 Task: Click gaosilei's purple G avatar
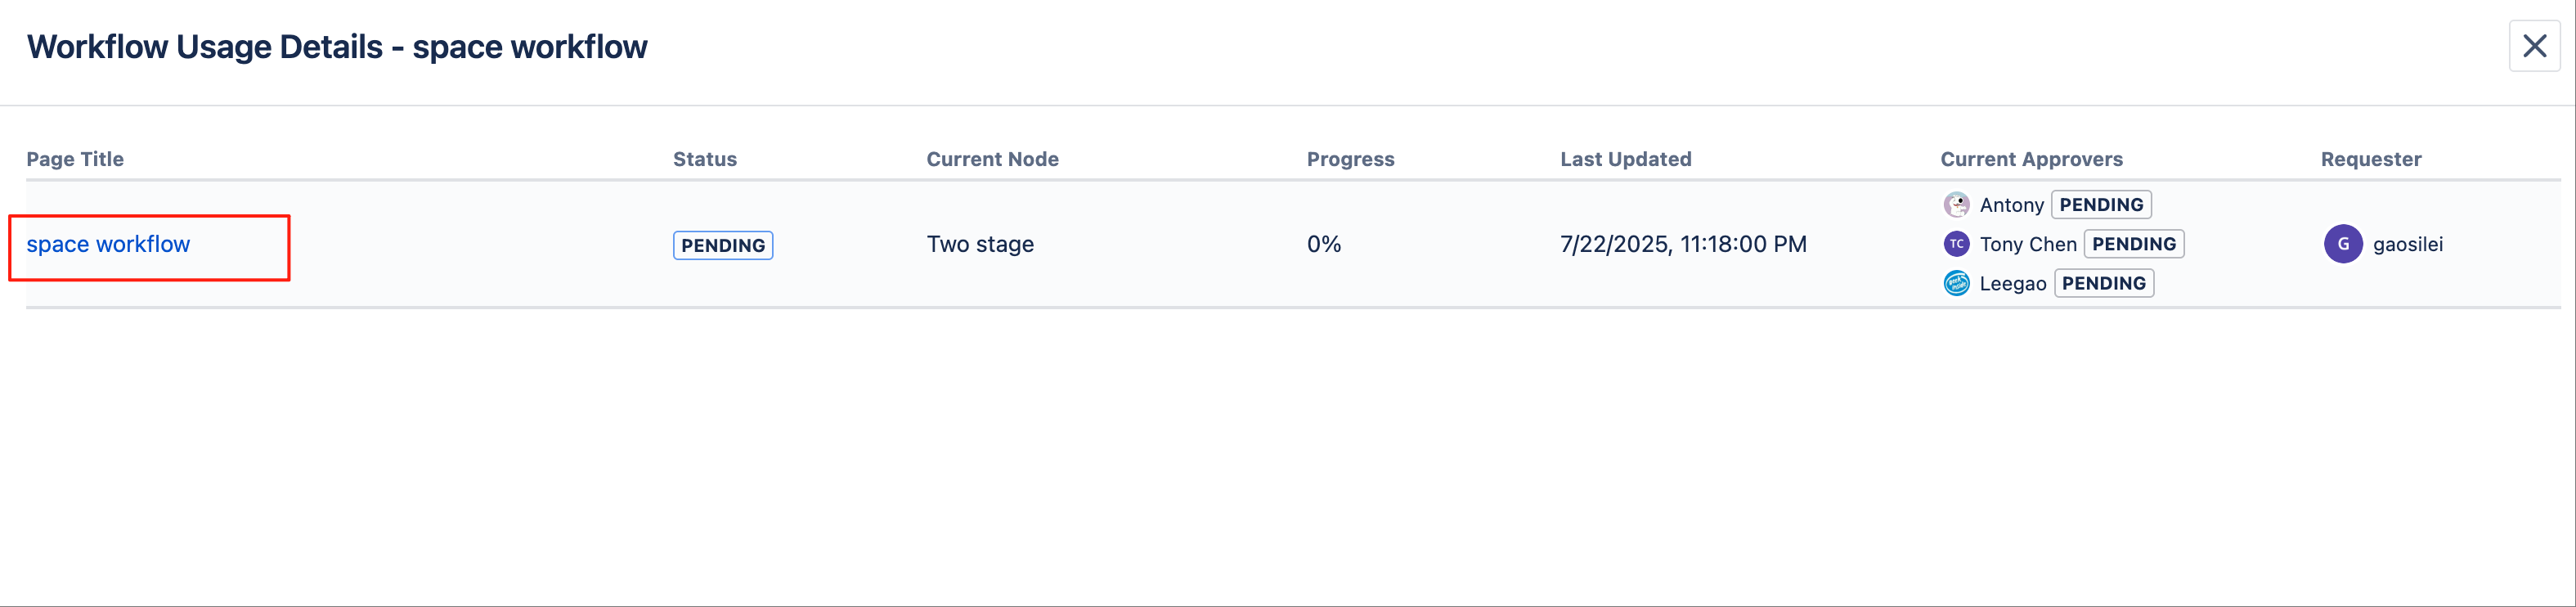[2342, 244]
